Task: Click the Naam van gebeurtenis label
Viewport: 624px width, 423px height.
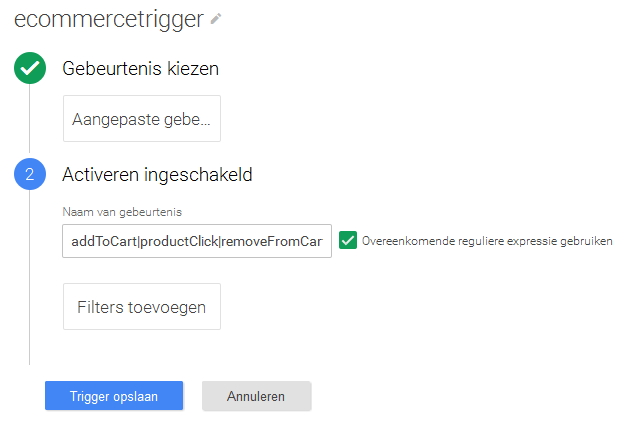Action: click(x=122, y=212)
